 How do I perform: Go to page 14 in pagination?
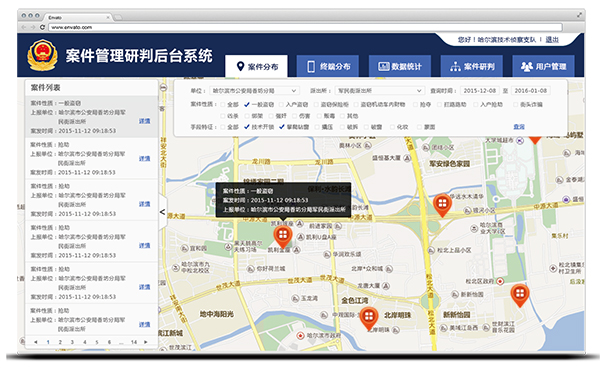(x=134, y=342)
